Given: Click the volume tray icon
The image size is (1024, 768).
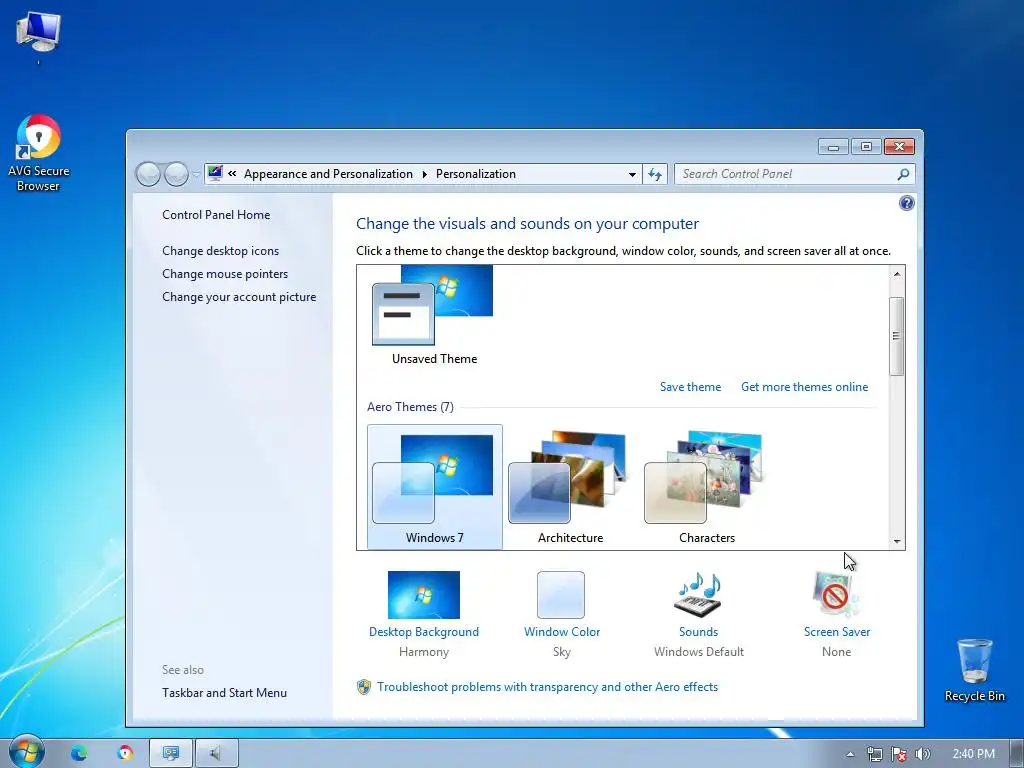Looking at the screenshot, I should point(922,754).
